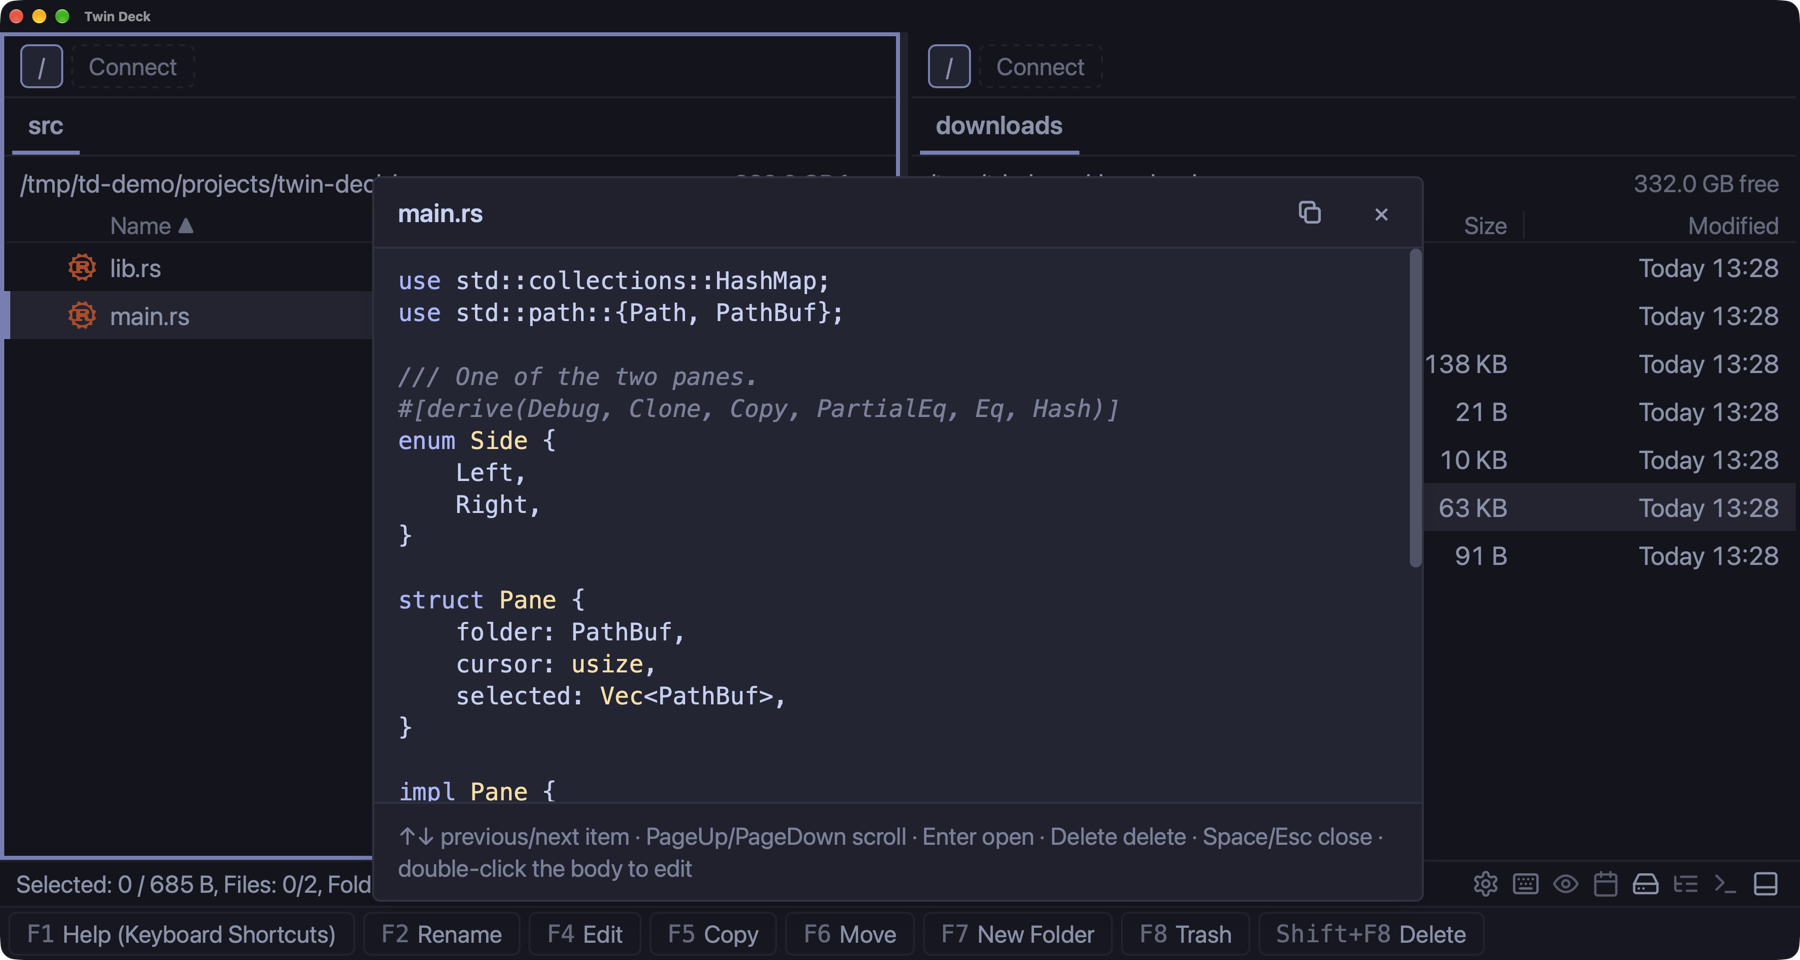Image resolution: width=1800 pixels, height=960 pixels.
Task: Click the Selected status text in left pane
Action: pos(194,885)
